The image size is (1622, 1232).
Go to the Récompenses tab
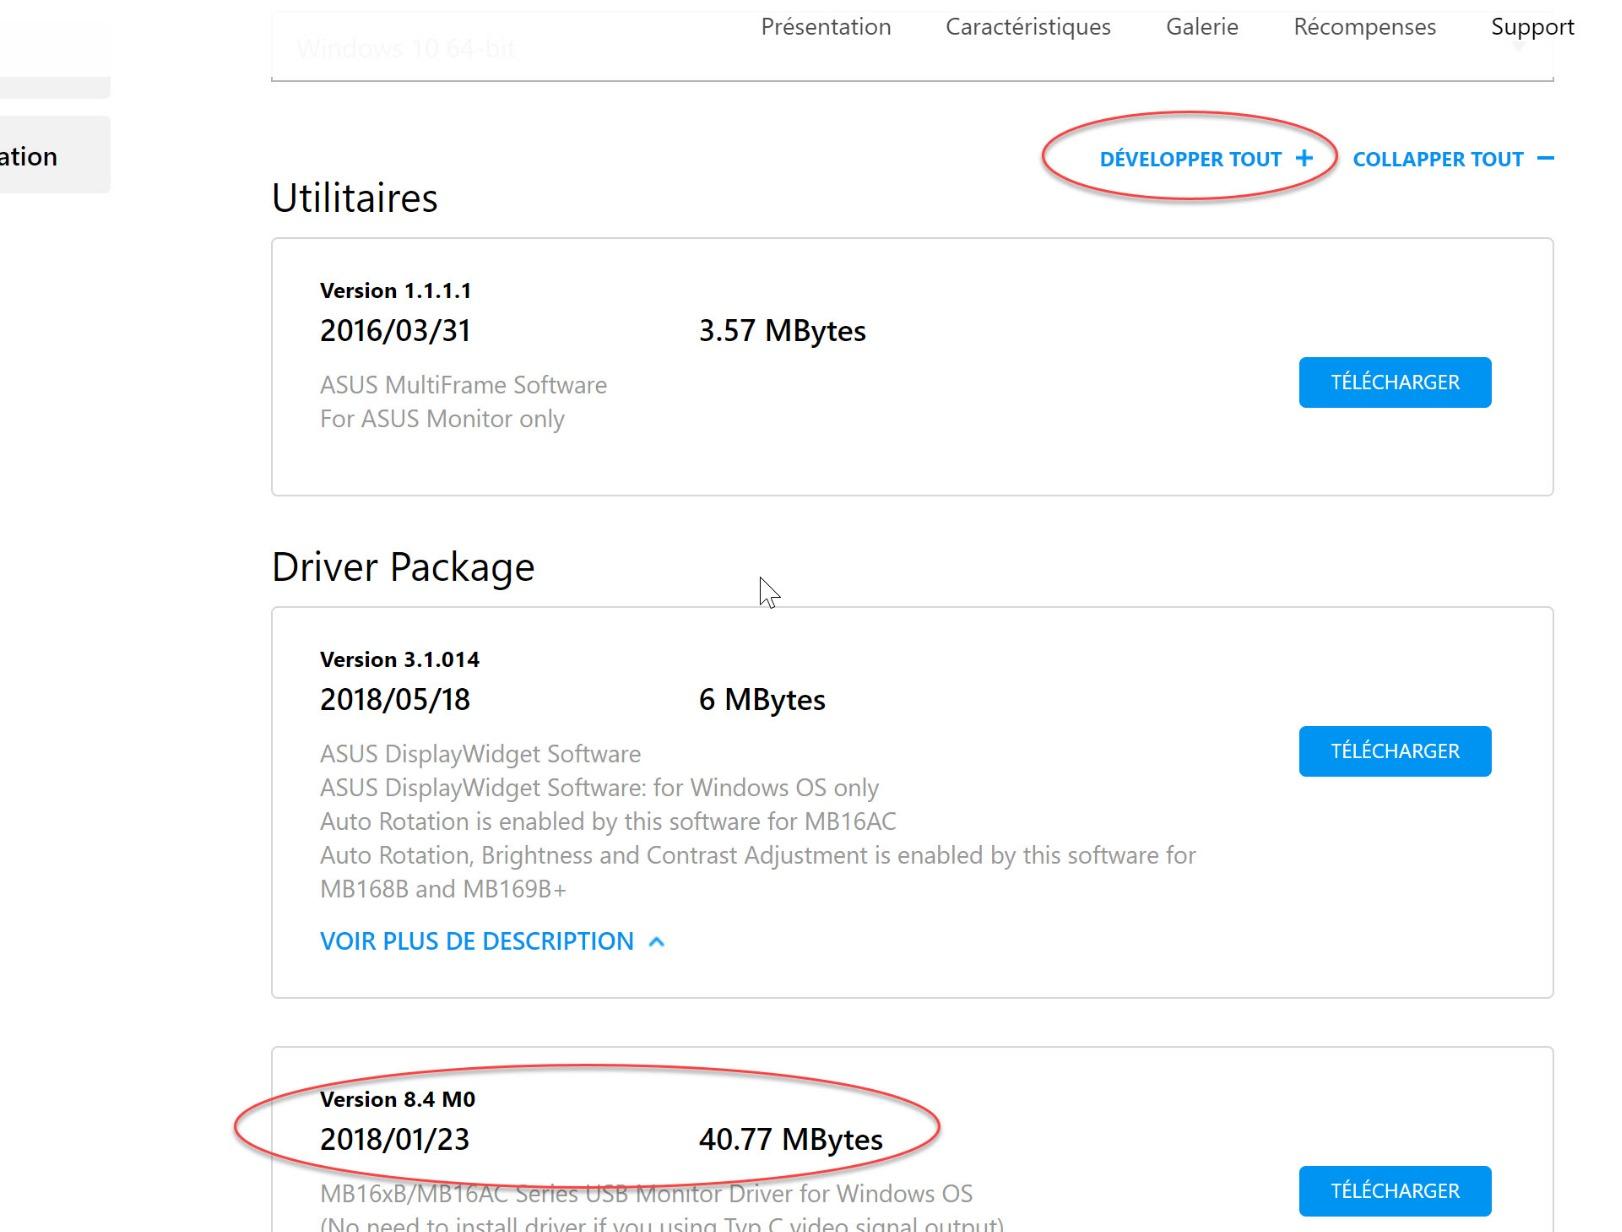click(1364, 27)
